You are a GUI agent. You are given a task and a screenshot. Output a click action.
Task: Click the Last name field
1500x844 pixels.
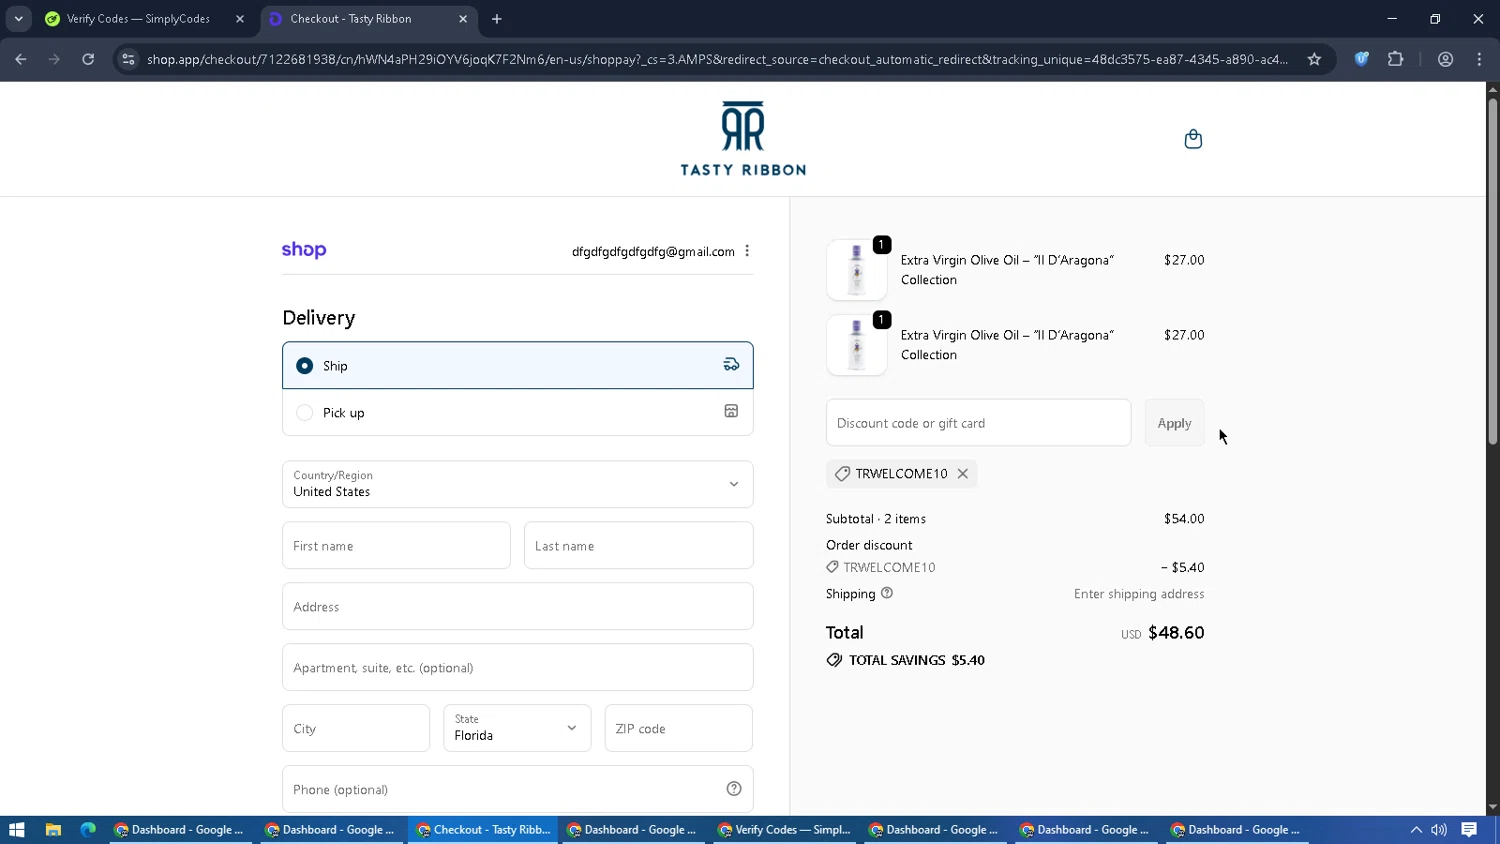pyautogui.click(x=638, y=546)
